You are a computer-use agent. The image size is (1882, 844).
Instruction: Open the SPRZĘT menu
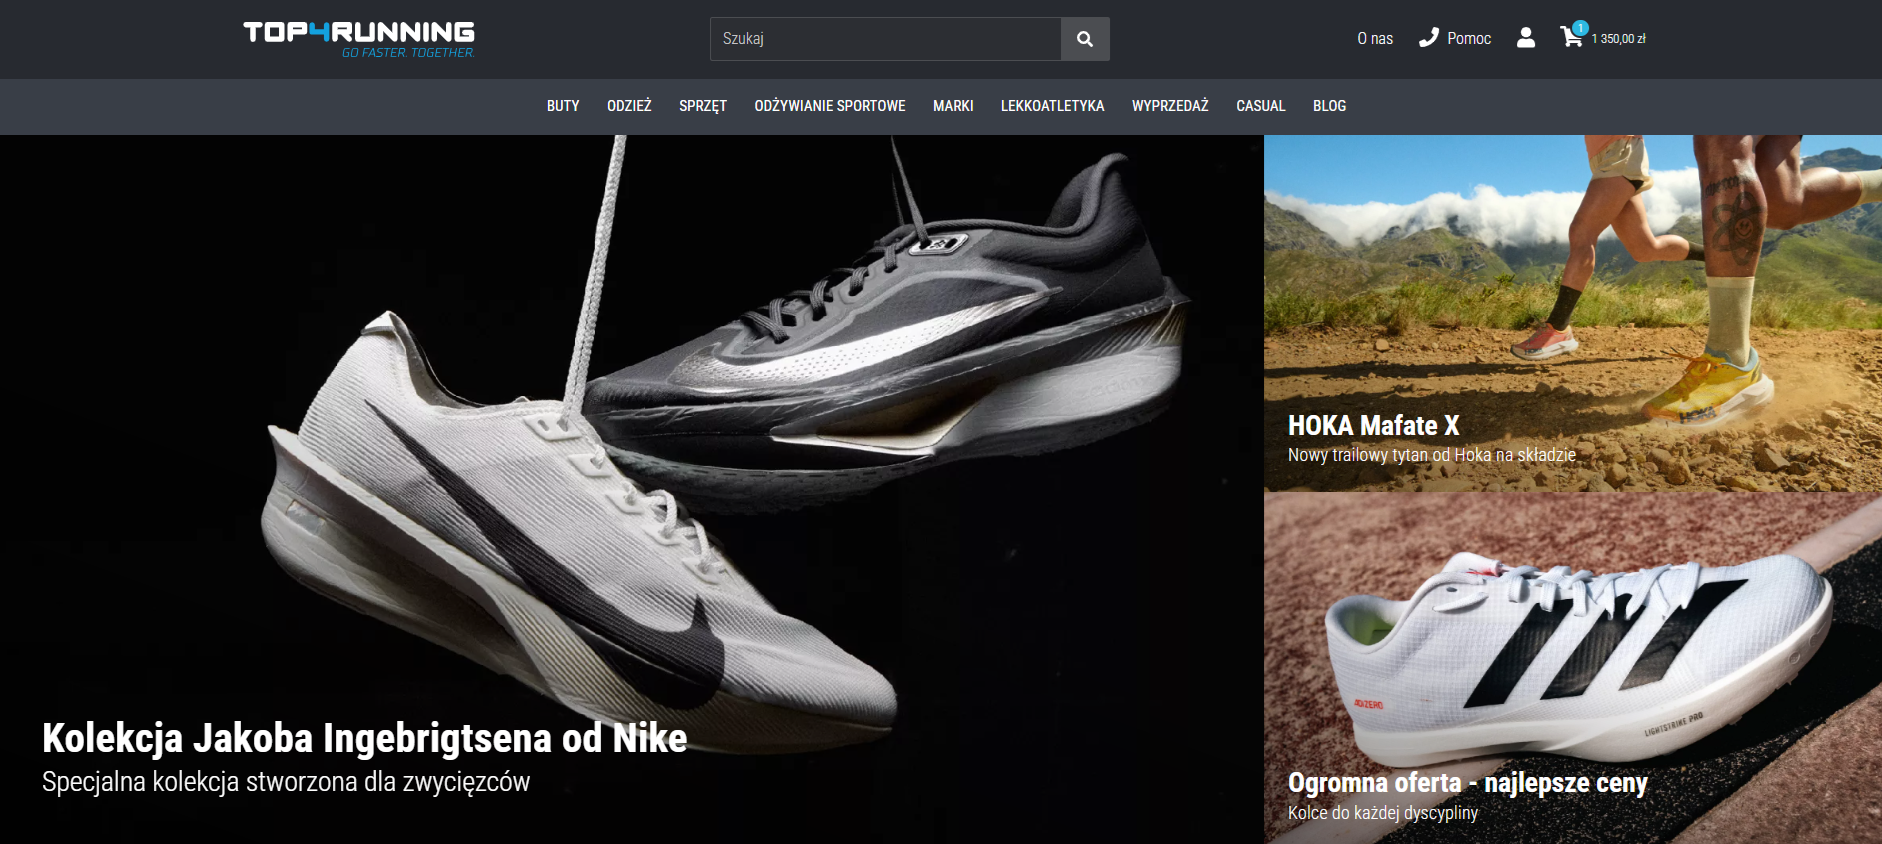pos(703,106)
